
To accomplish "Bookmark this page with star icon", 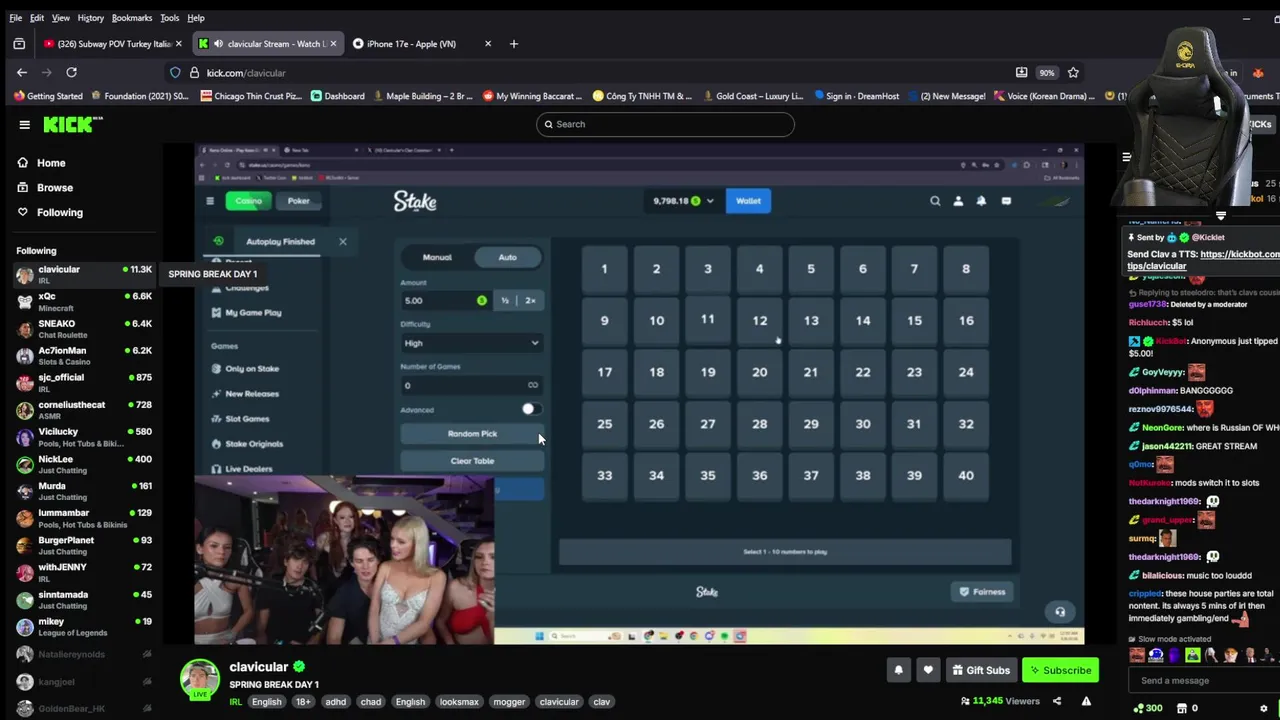I will pyautogui.click(x=1073, y=72).
